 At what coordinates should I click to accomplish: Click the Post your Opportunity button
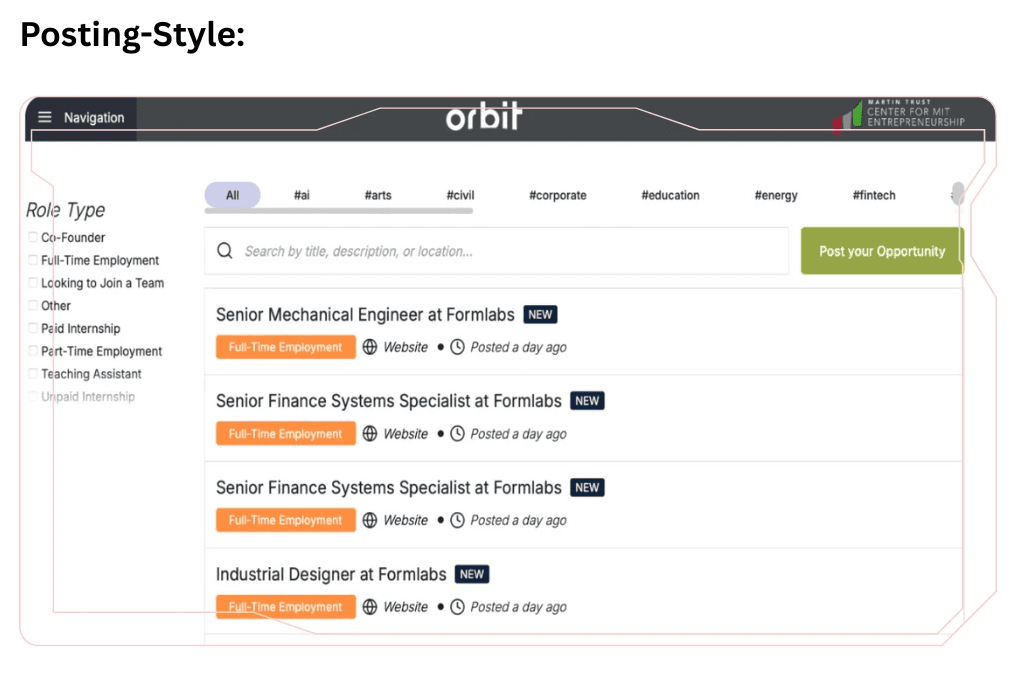click(x=882, y=251)
